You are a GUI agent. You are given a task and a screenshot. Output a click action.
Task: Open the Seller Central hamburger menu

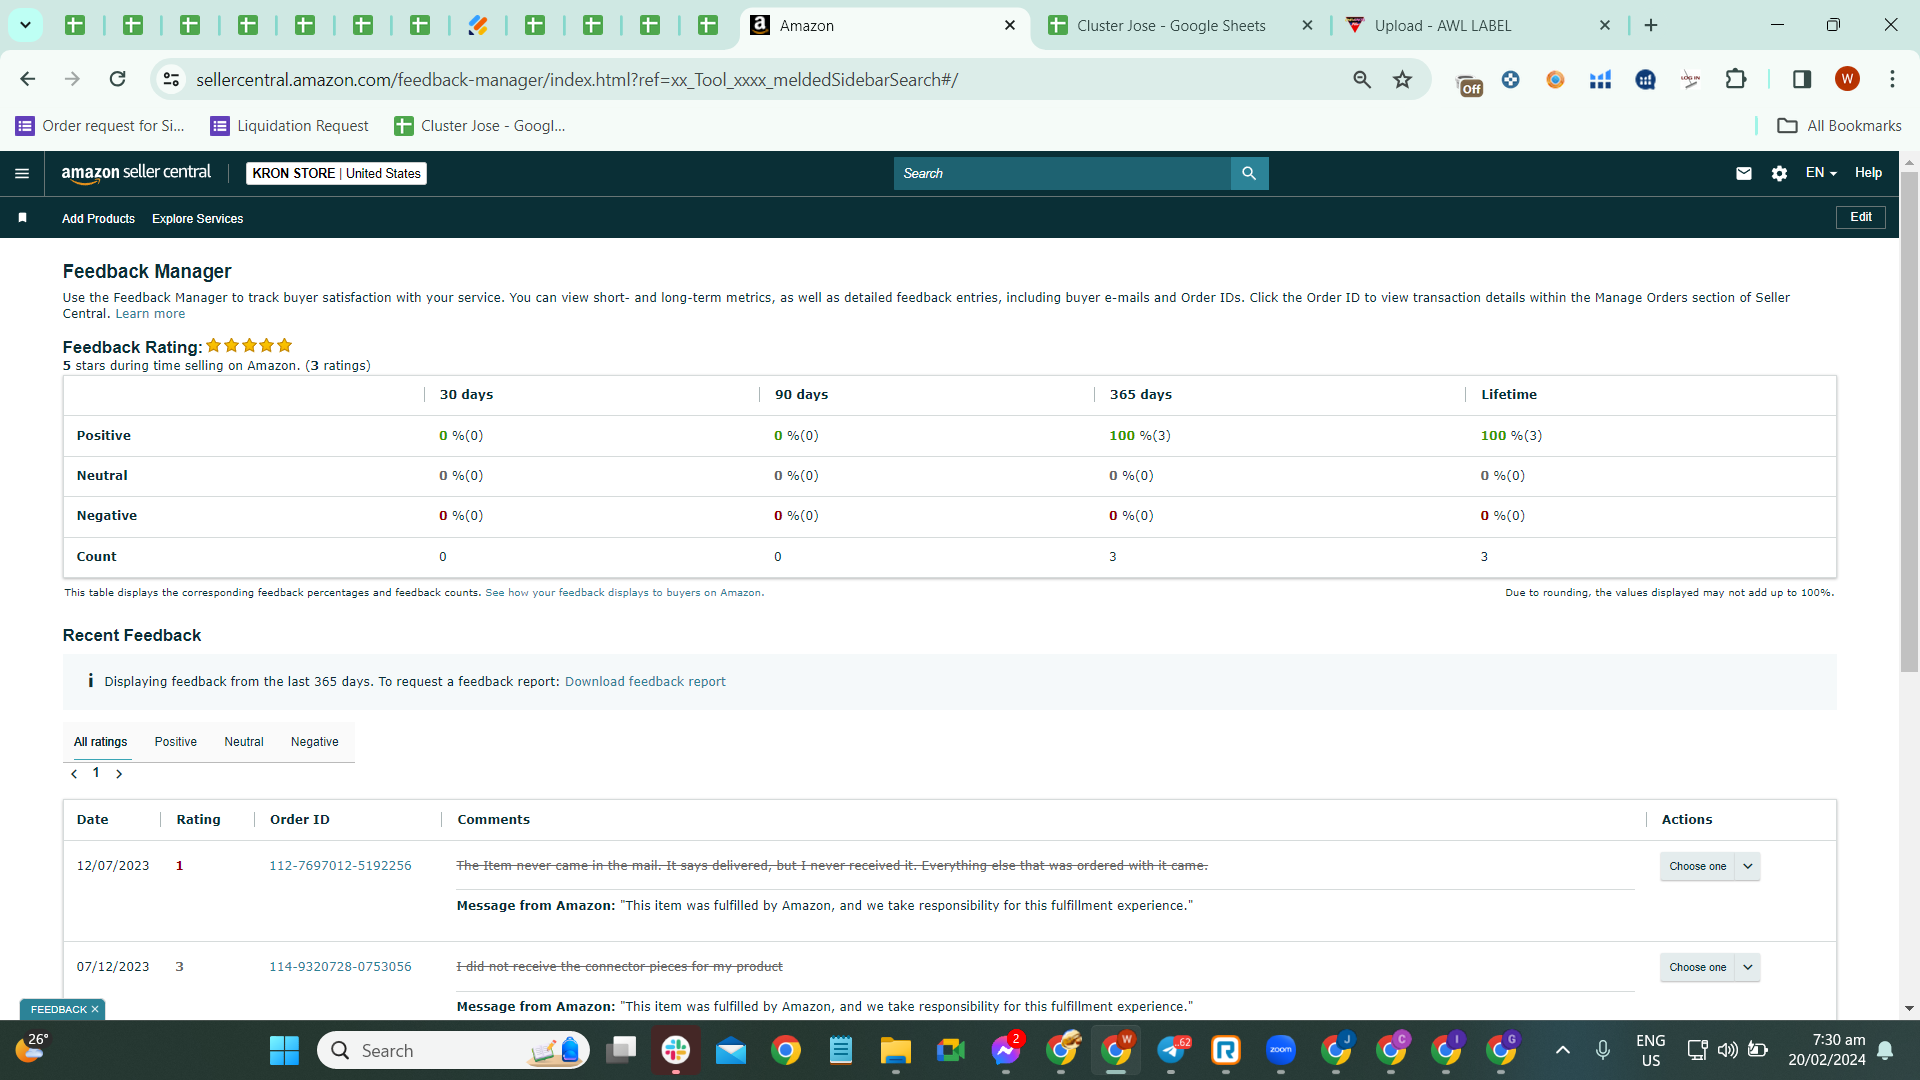pyautogui.click(x=22, y=173)
